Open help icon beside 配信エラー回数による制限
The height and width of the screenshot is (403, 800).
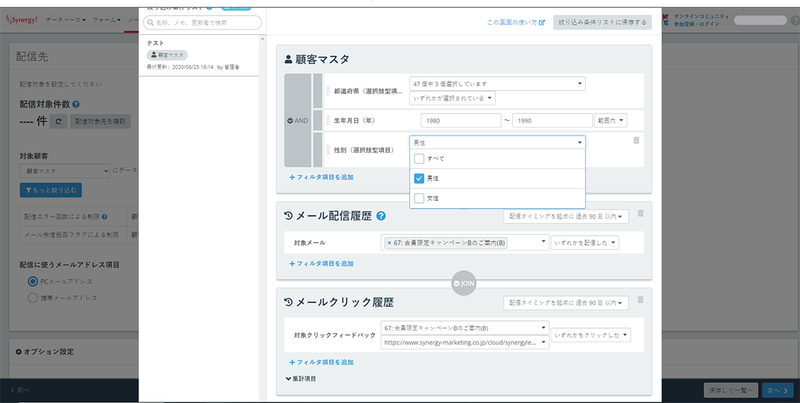105,217
